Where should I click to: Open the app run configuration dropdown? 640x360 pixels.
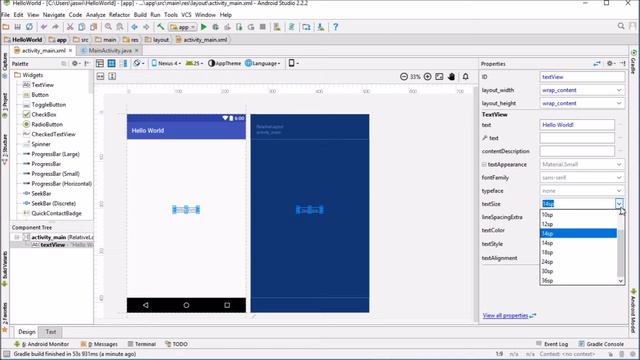183,27
